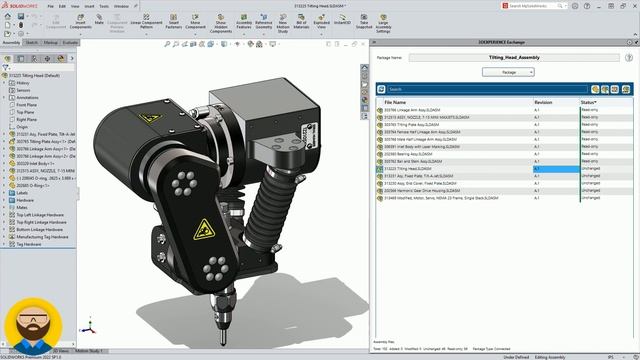Screen dimensions: 640x360
Task: Select 202360 Bearing Assy.SLDASM row
Action: pos(504,154)
